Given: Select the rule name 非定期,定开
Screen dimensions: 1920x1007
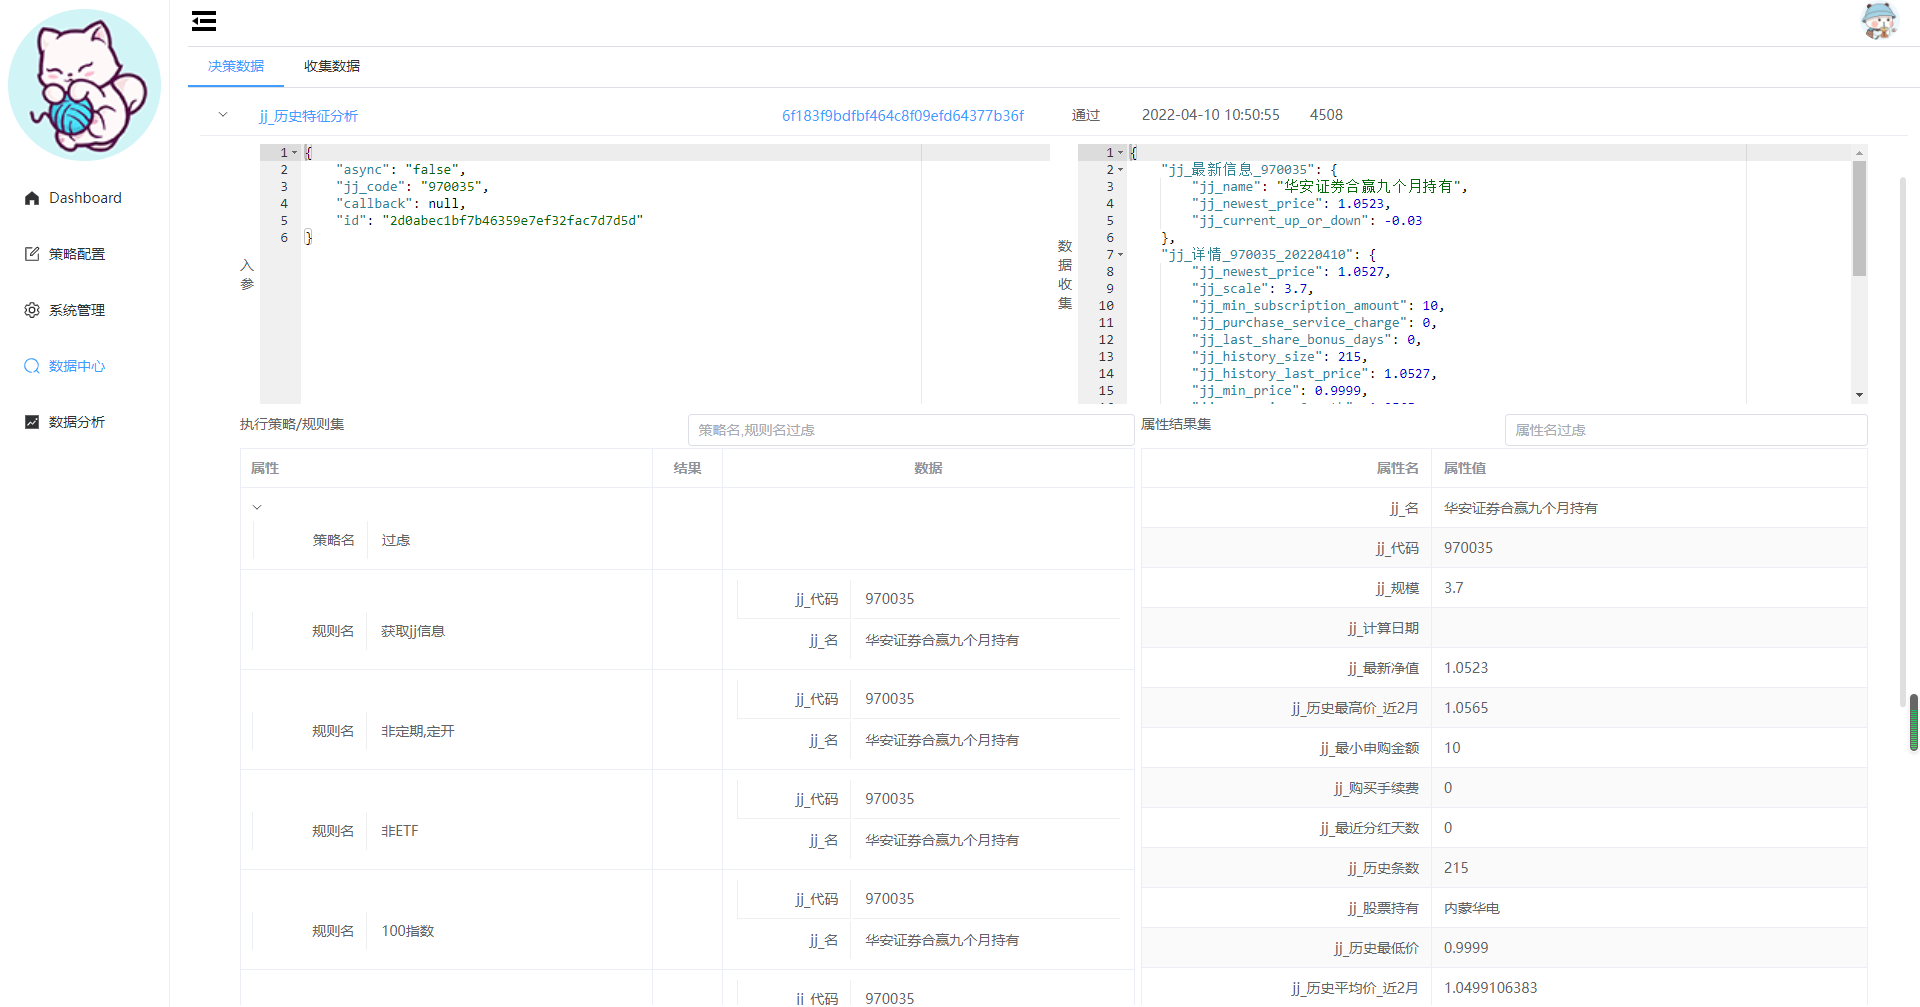Looking at the screenshot, I should coord(418,731).
